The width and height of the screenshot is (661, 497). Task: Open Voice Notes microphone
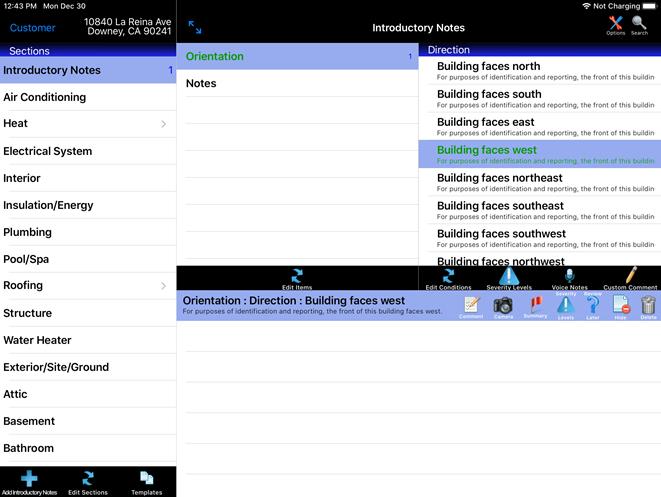tap(569, 278)
